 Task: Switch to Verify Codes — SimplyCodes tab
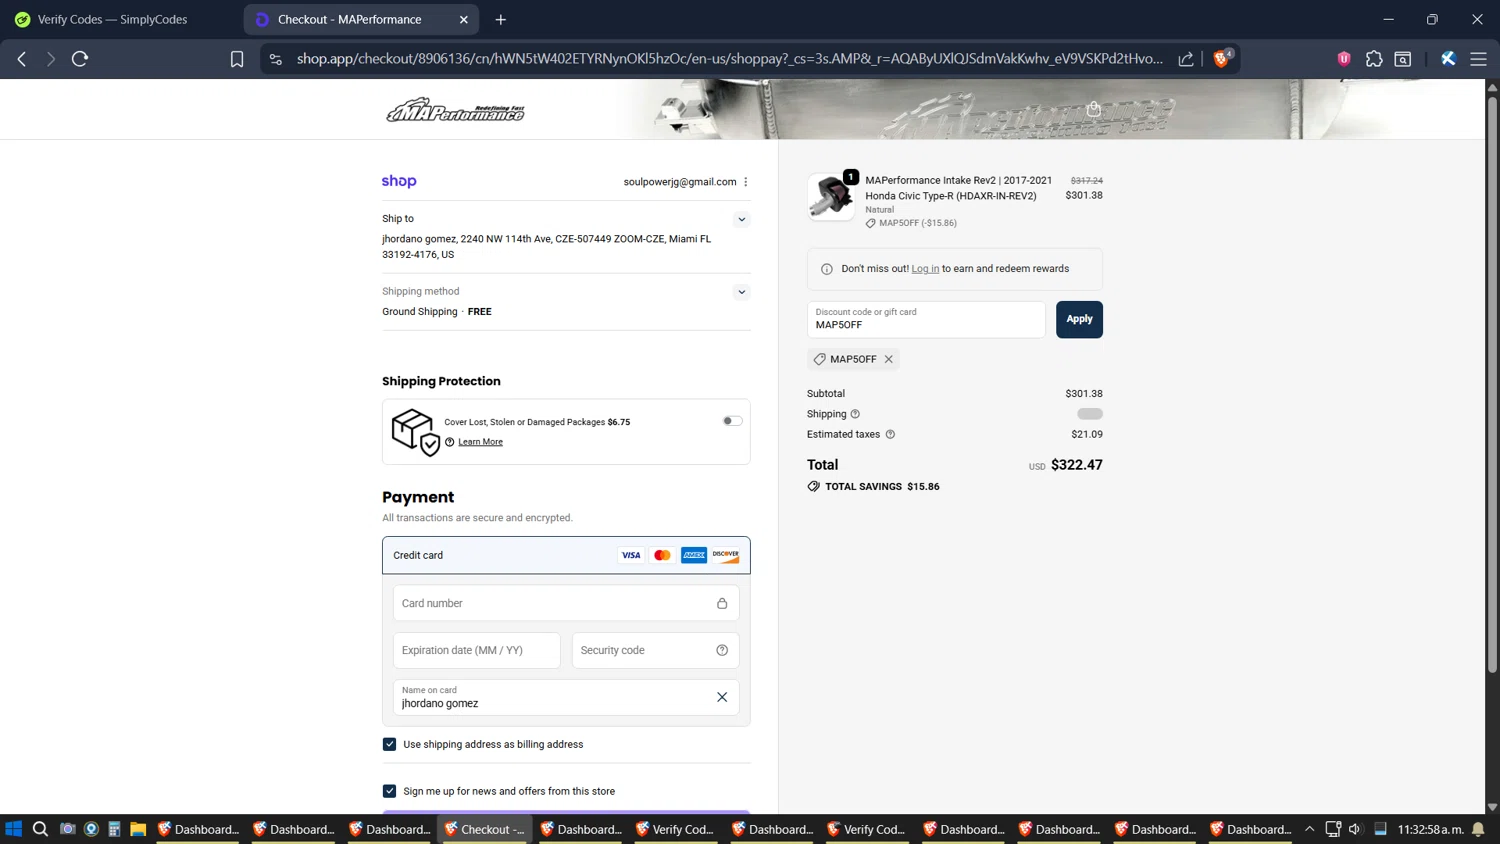(112, 19)
